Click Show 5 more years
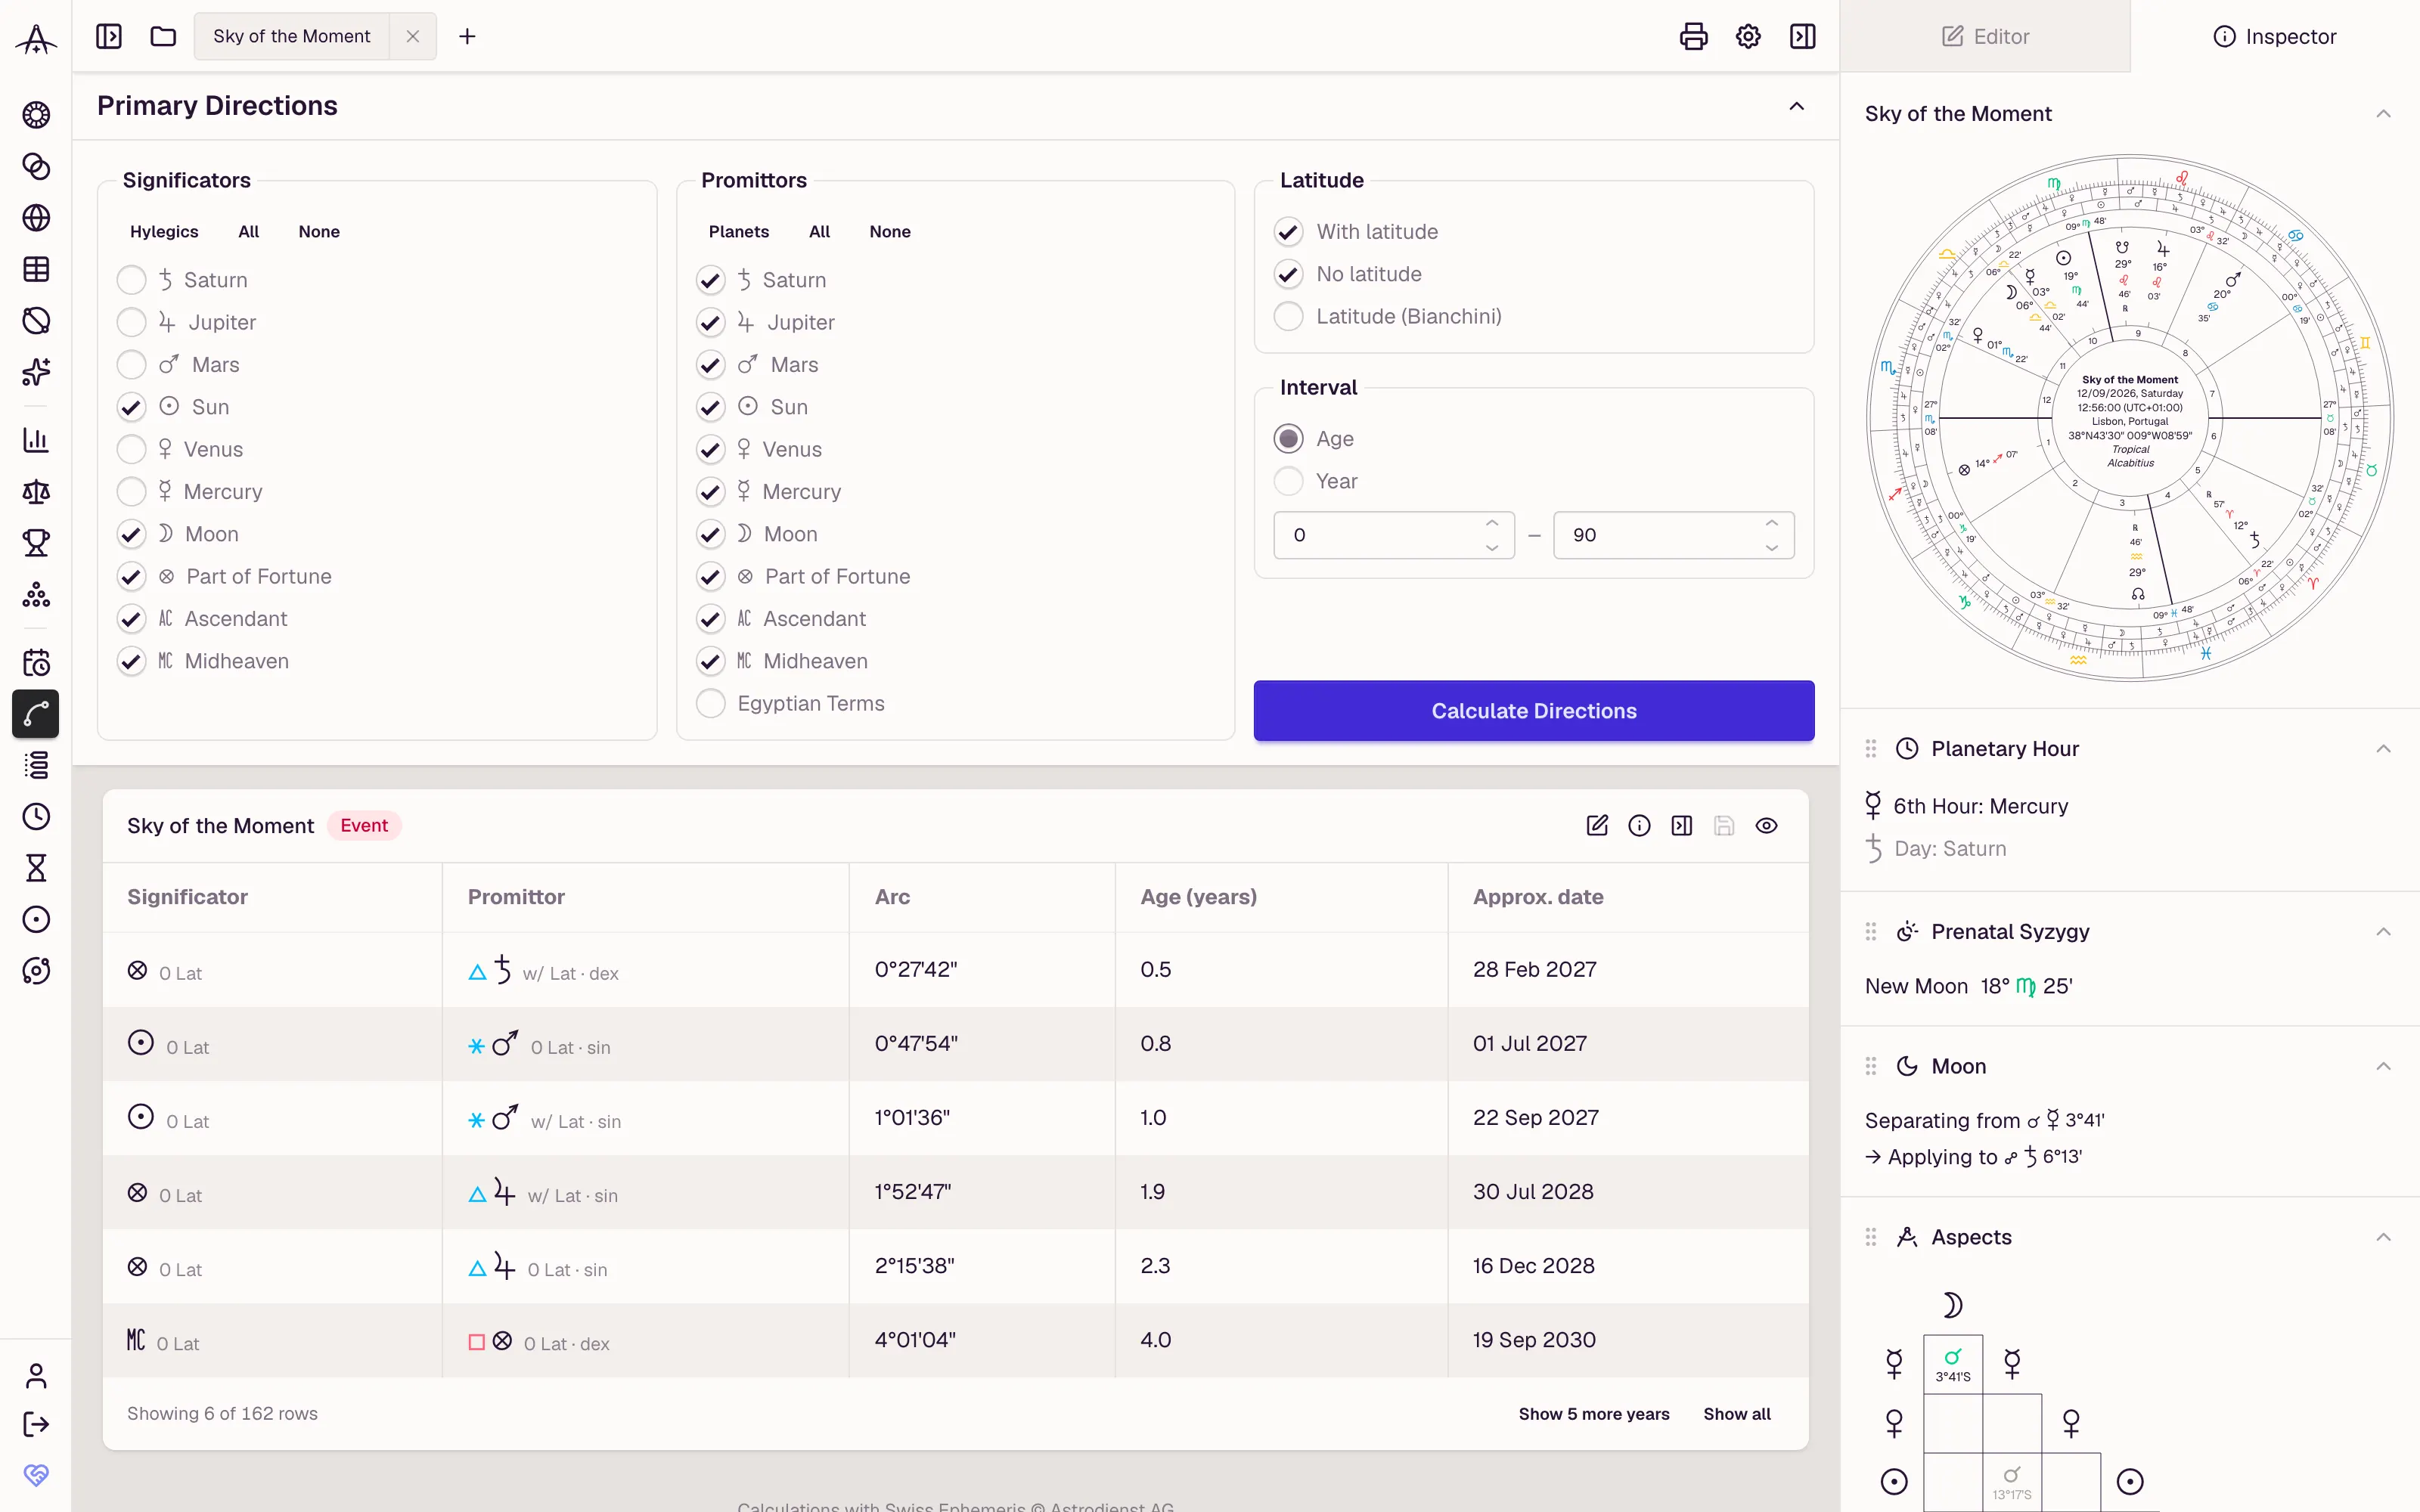The width and height of the screenshot is (2420, 1512). (x=1594, y=1414)
